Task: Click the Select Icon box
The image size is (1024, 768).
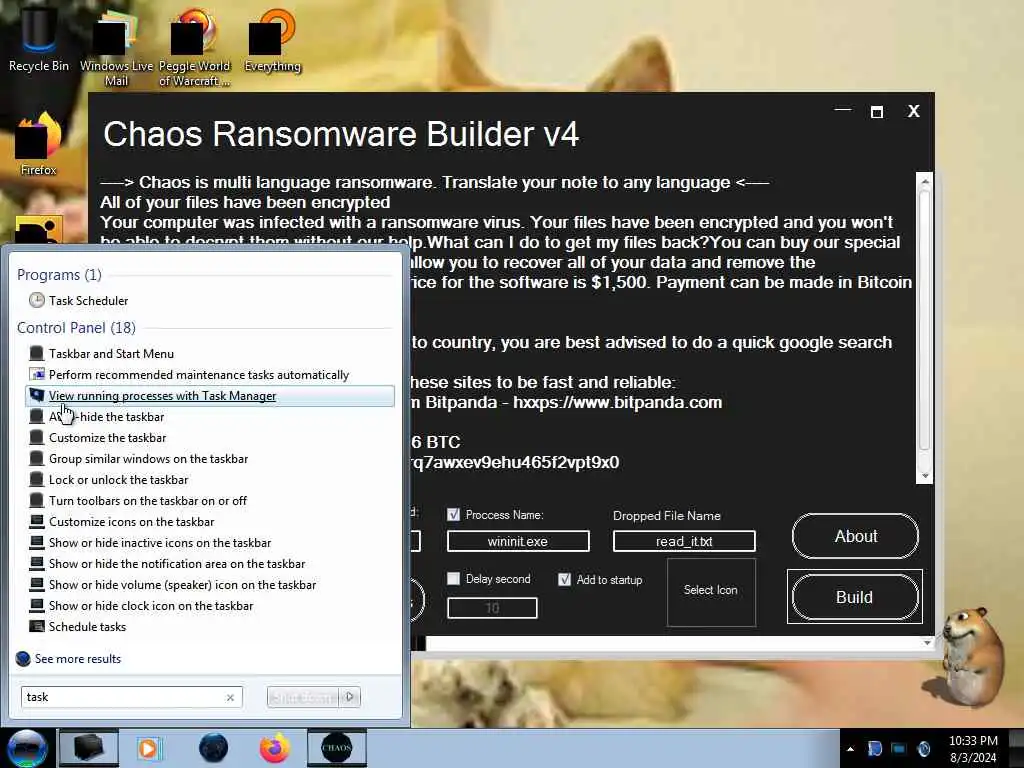Action: click(x=711, y=592)
